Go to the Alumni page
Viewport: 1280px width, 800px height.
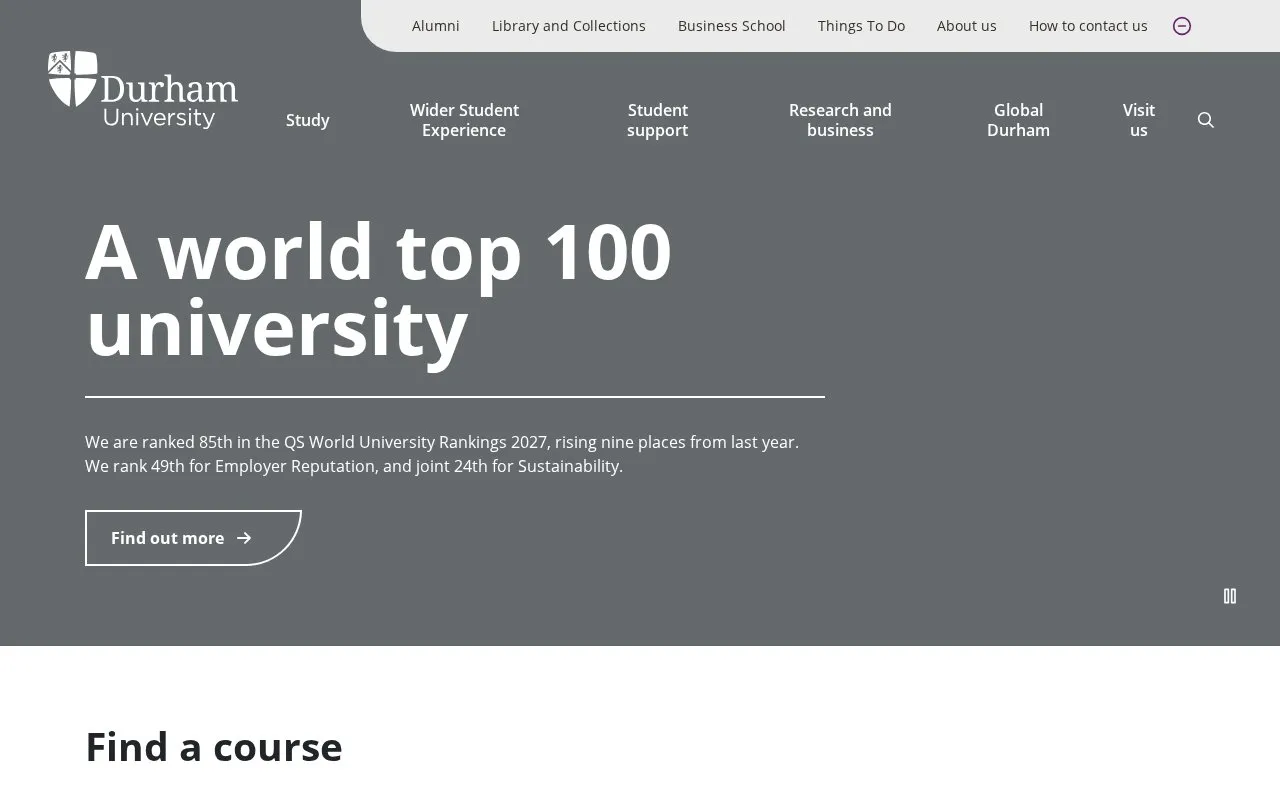pyautogui.click(x=436, y=26)
